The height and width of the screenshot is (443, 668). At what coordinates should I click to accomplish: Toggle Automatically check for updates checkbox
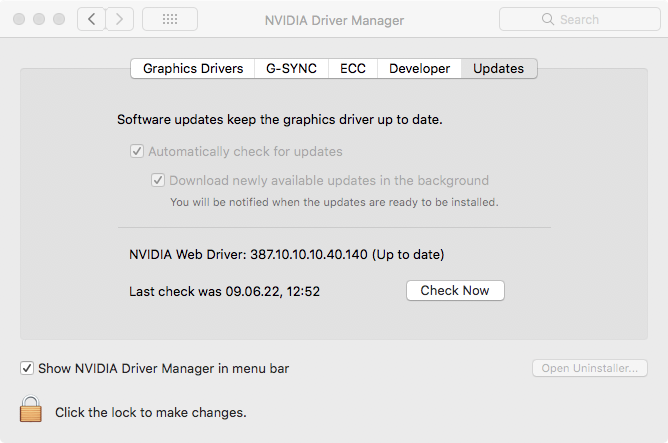tap(137, 152)
